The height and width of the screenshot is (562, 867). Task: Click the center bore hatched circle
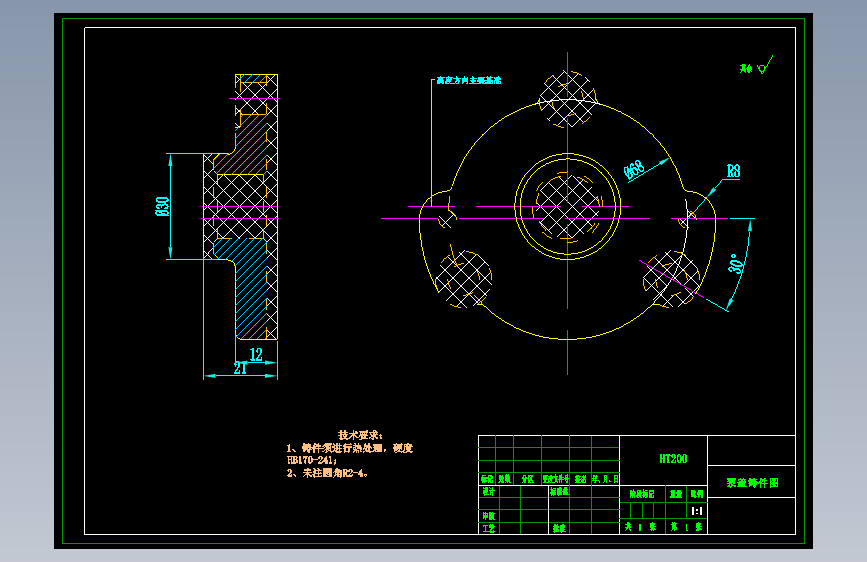click(x=567, y=207)
